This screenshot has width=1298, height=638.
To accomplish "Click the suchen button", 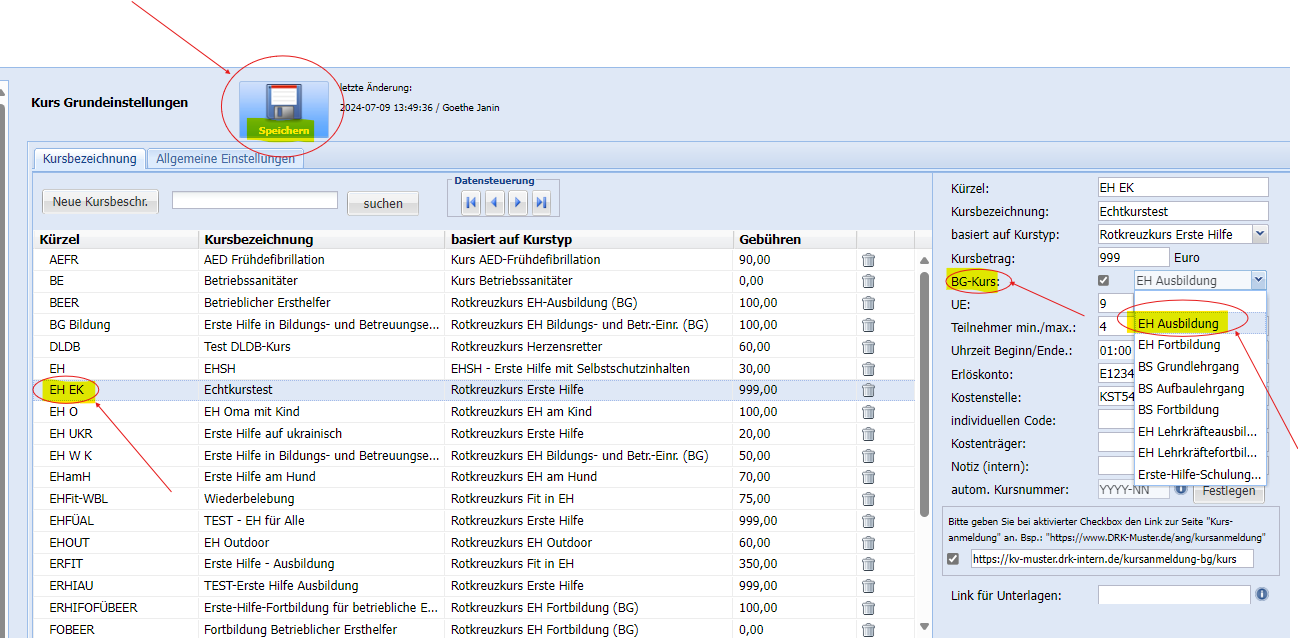I will pyautogui.click(x=383, y=203).
